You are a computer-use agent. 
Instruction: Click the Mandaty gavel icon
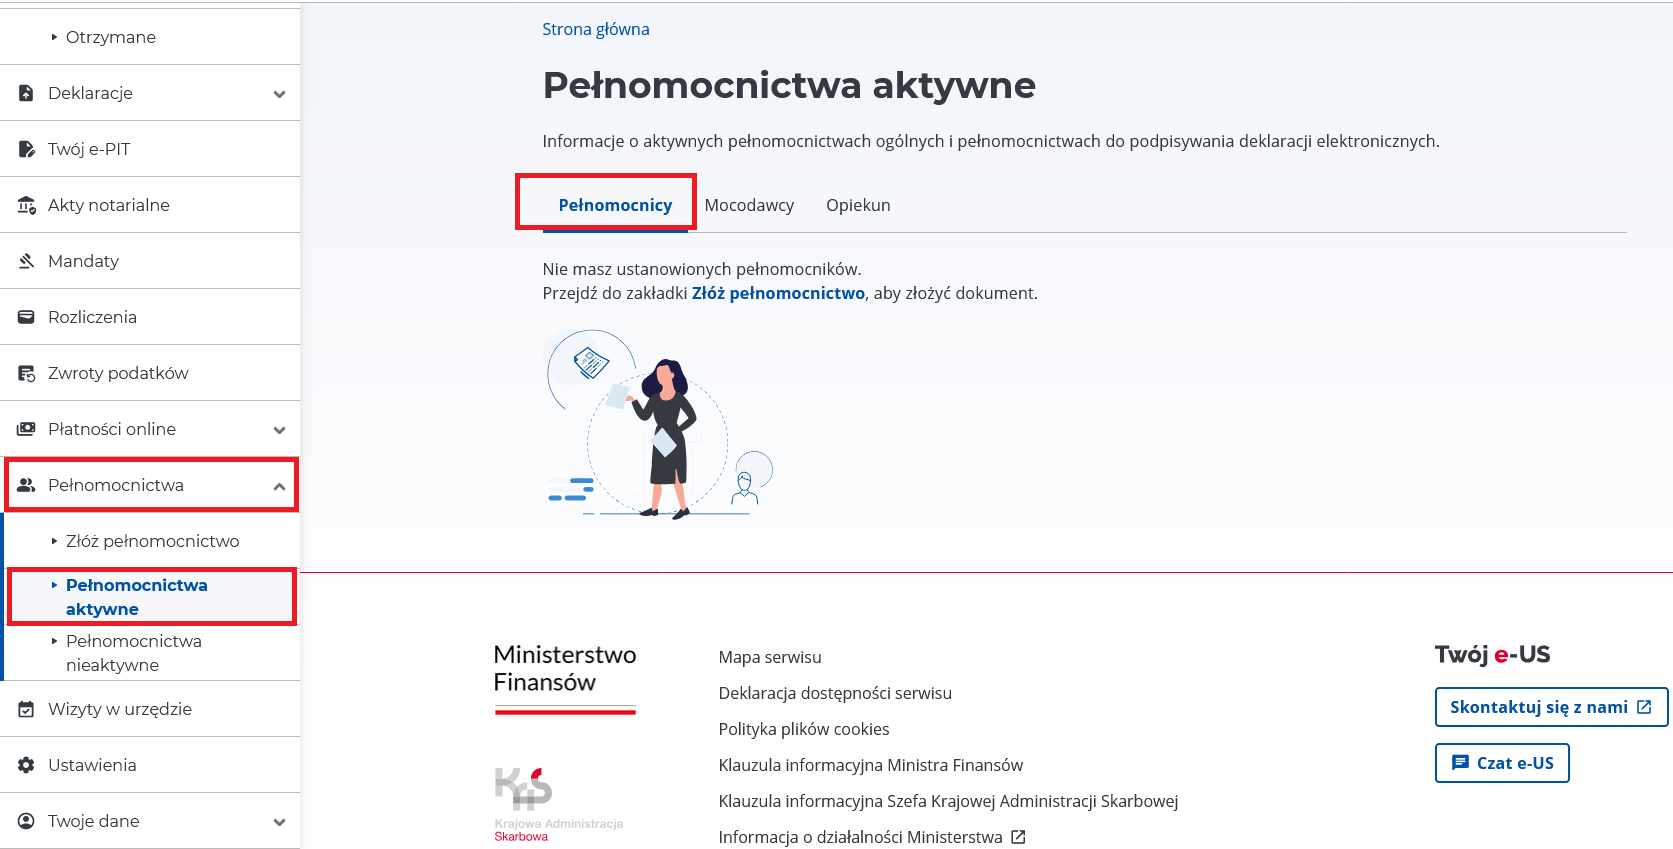click(x=27, y=261)
